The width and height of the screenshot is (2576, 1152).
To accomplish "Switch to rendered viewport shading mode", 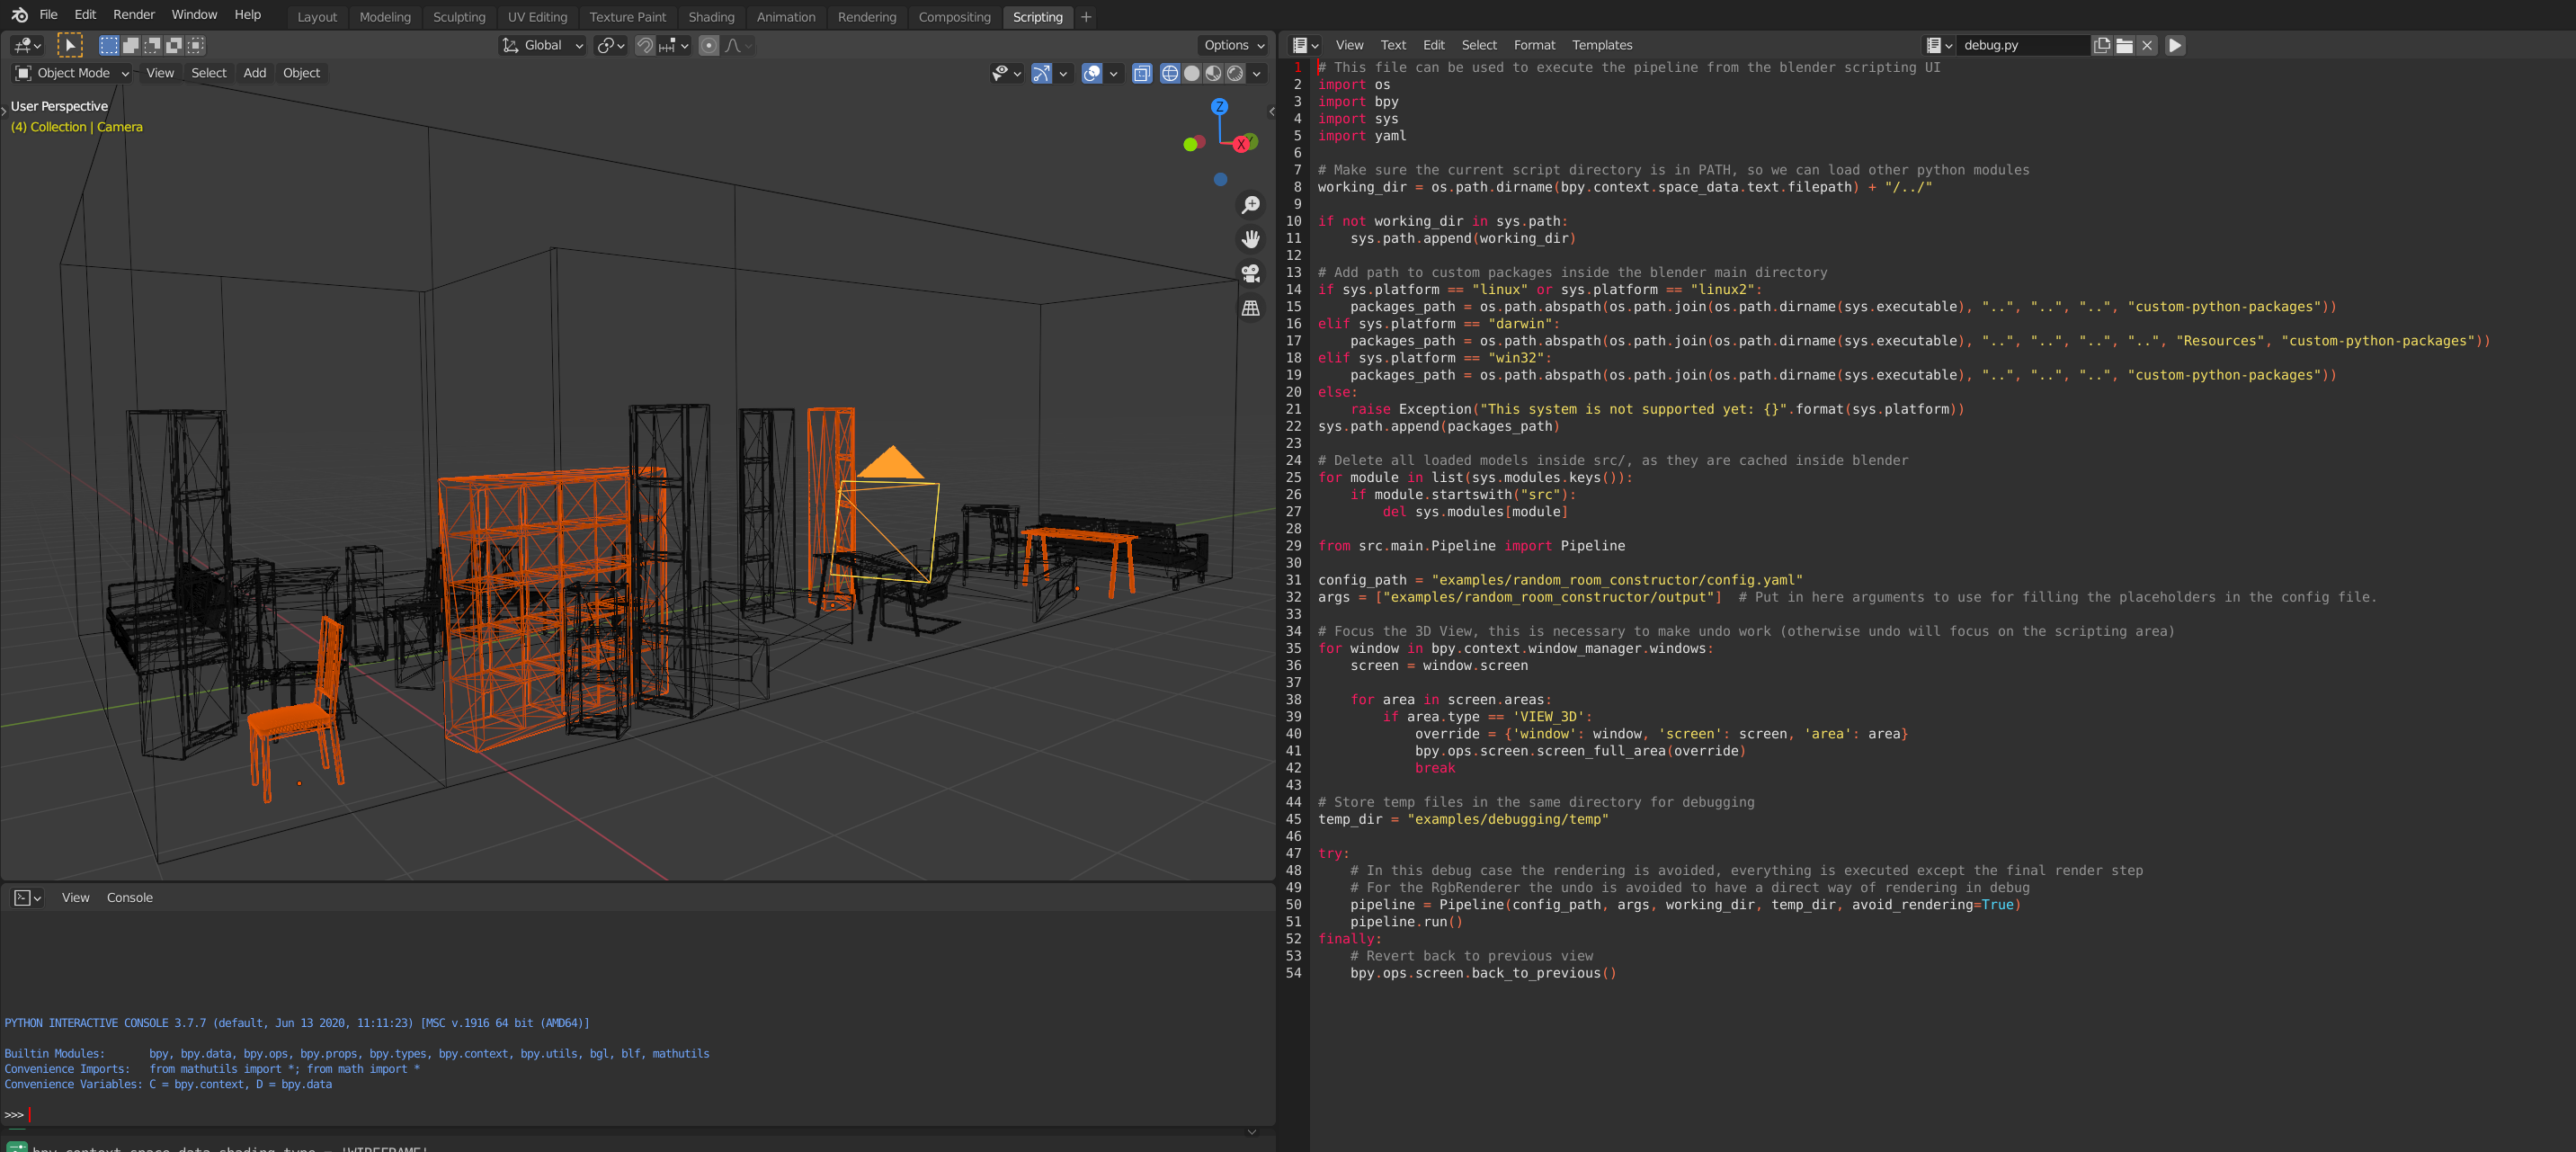I will tap(1236, 74).
